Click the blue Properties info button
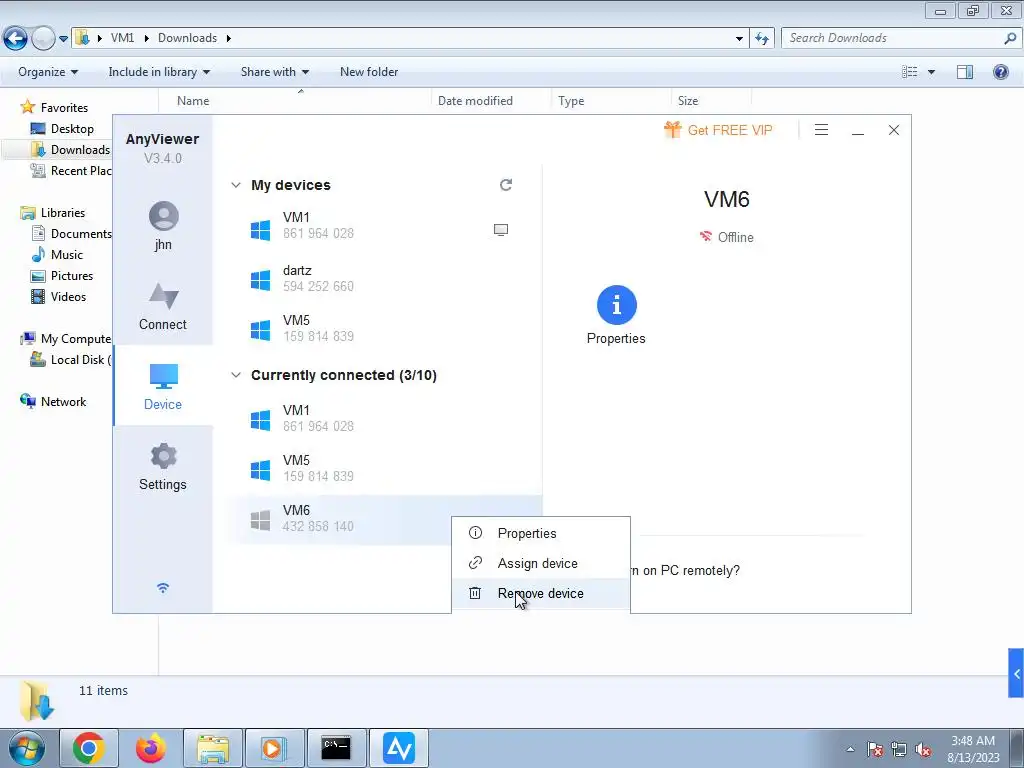 pyautogui.click(x=616, y=304)
